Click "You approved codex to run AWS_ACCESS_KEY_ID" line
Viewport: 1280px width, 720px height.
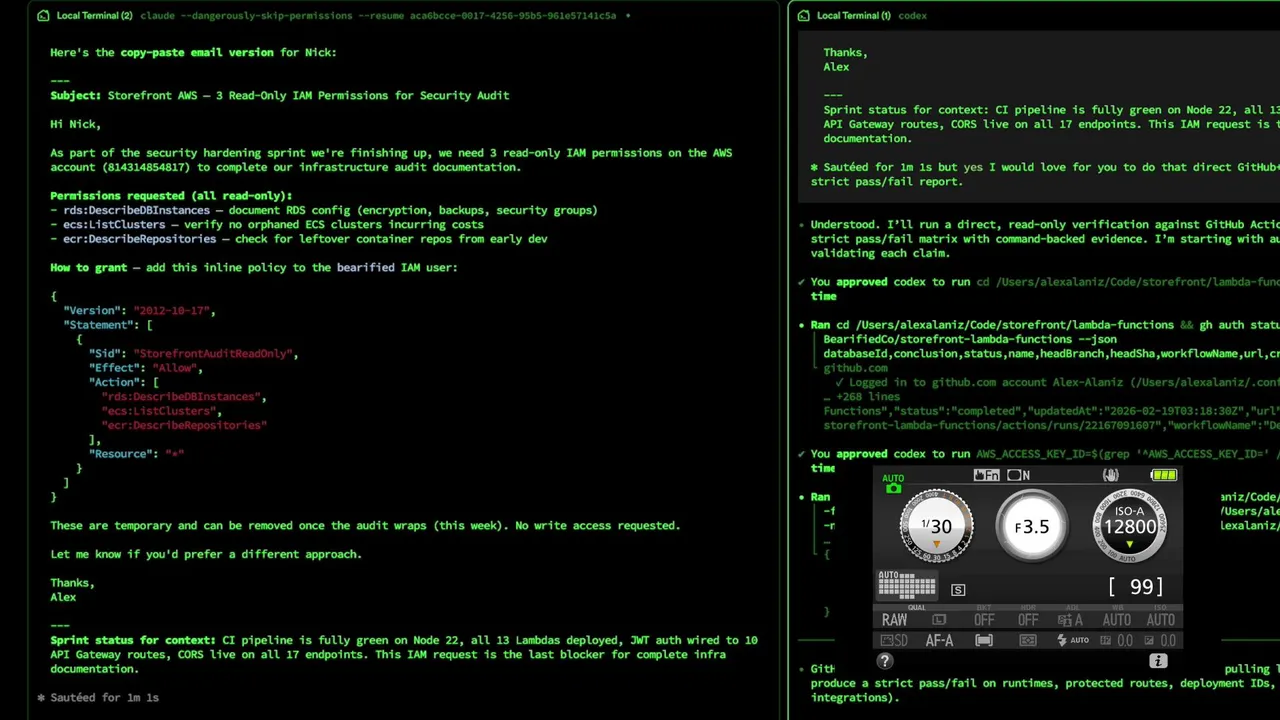pos(1045,454)
